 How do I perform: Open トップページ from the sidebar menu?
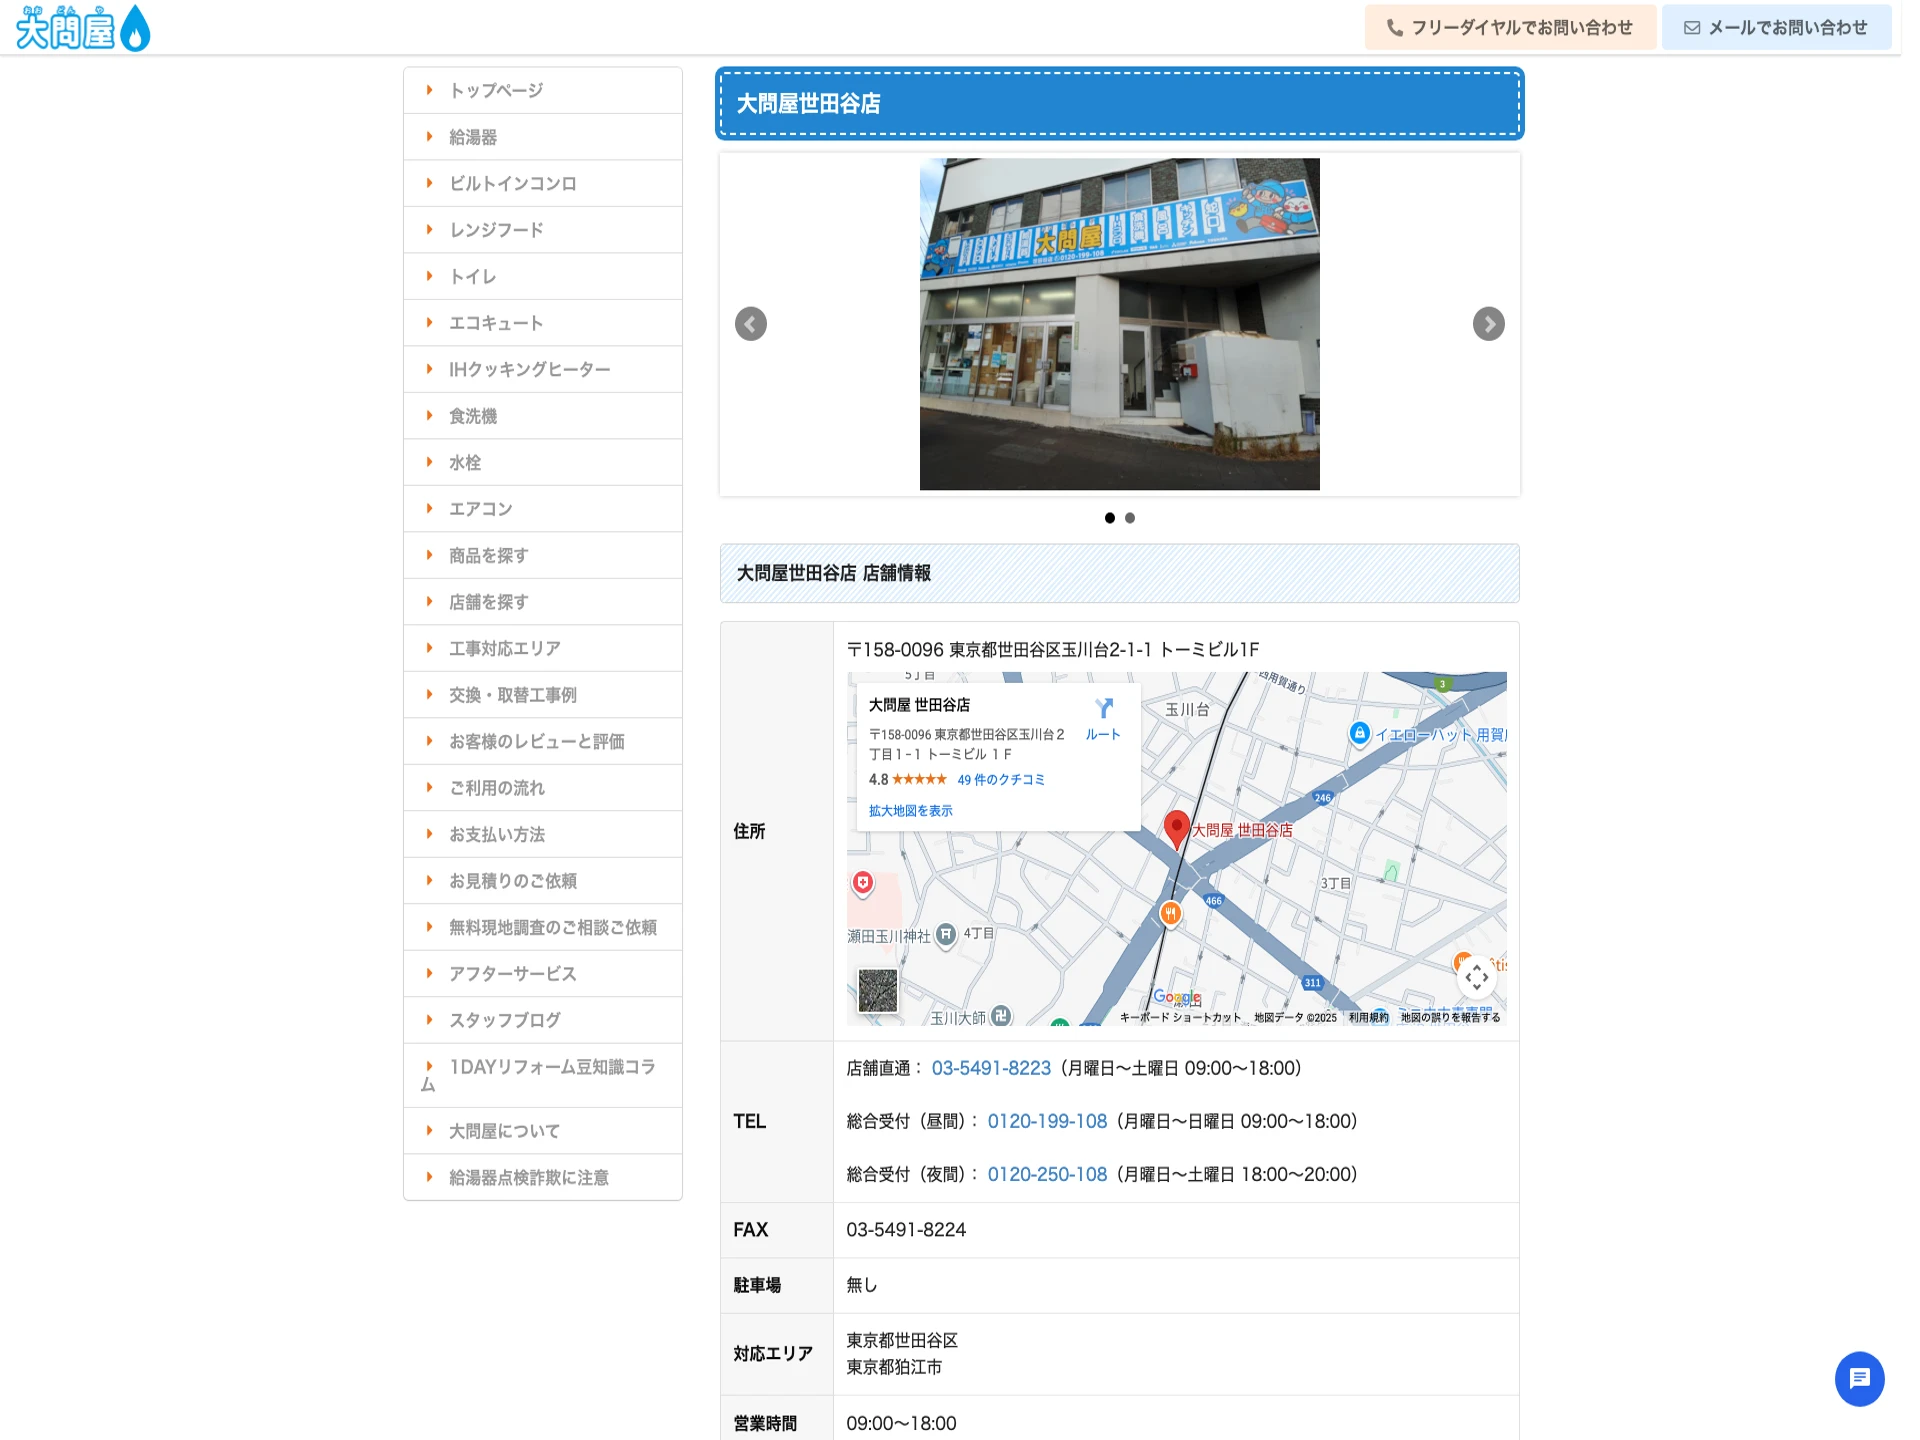[495, 90]
